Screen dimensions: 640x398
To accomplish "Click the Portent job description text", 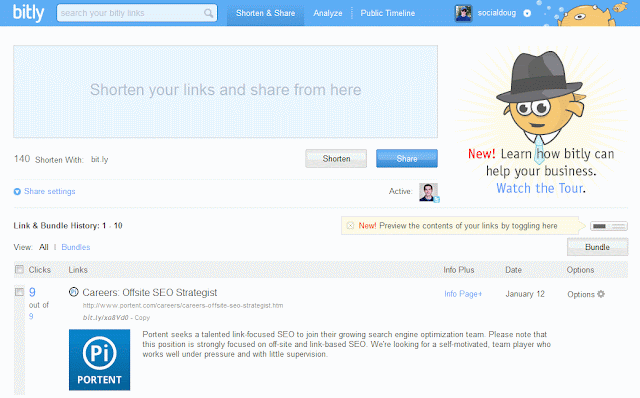I will pos(347,344).
